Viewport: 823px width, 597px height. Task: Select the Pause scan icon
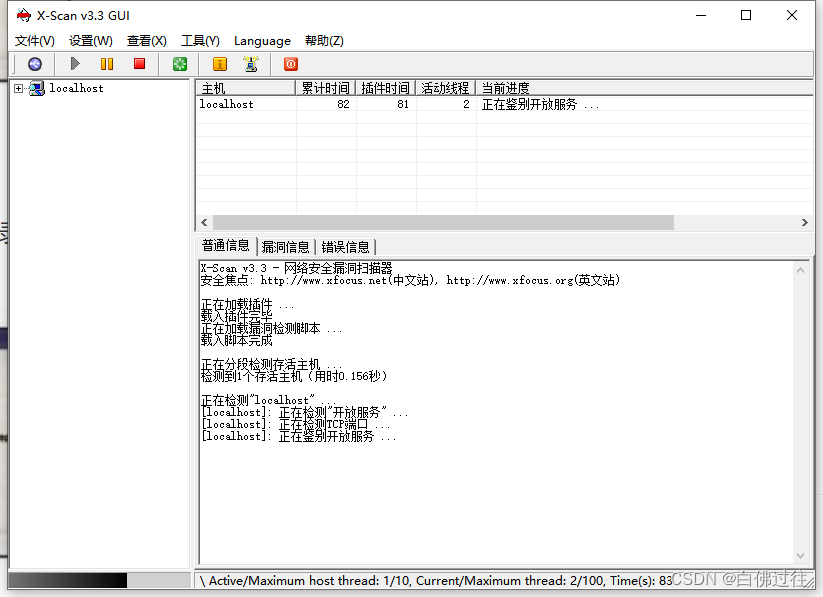coord(107,64)
